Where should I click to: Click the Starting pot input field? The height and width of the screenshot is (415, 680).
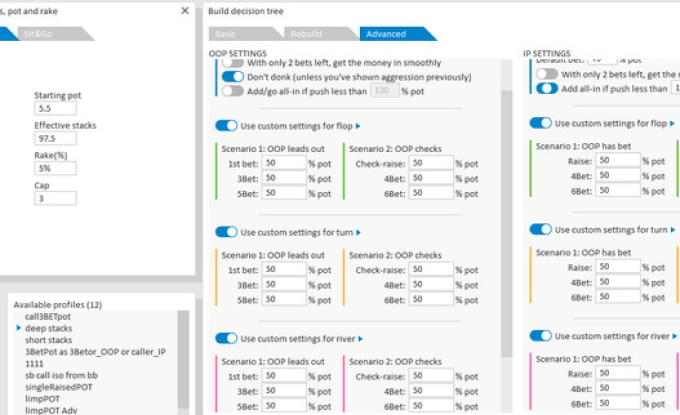click(x=55, y=107)
